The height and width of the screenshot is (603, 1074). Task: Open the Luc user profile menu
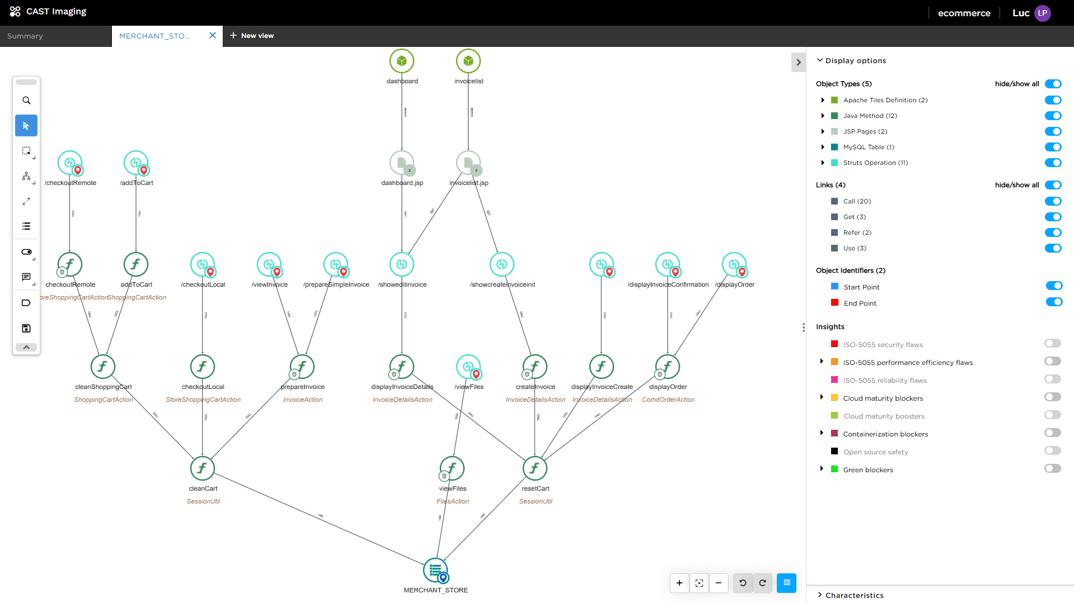coord(1042,13)
